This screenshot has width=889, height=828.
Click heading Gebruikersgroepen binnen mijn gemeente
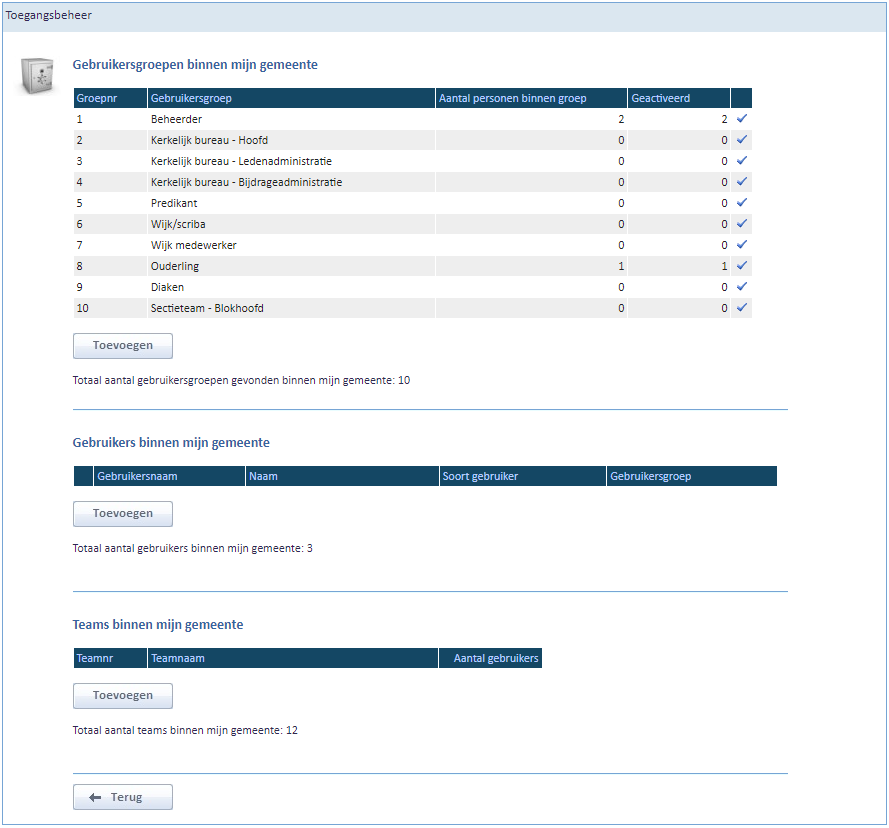(195, 65)
